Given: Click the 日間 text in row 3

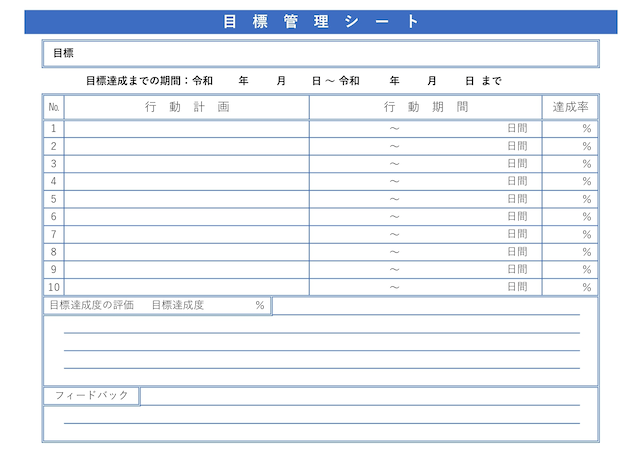Looking at the screenshot, I should [517, 164].
